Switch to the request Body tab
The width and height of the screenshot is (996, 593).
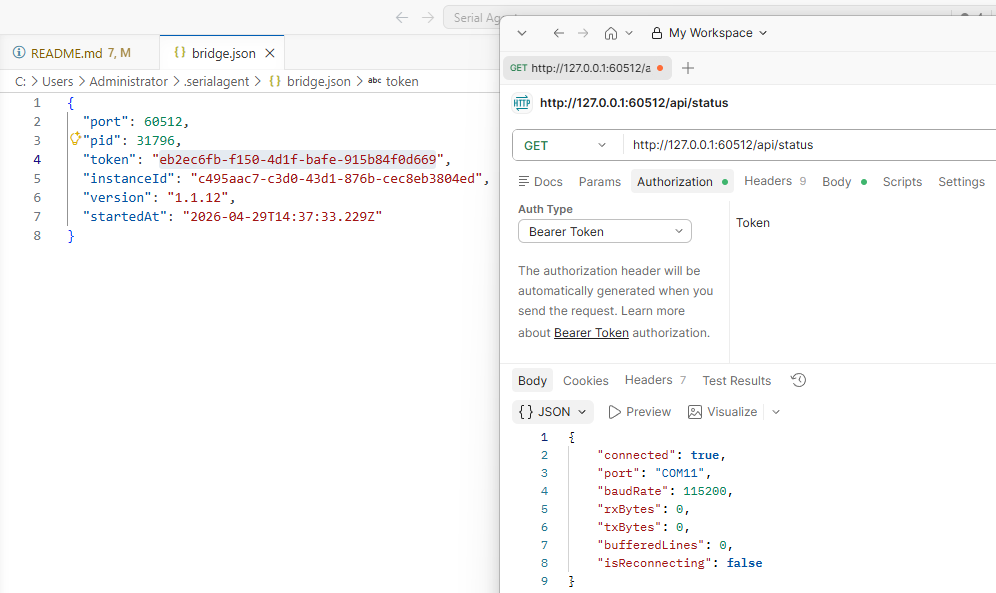(844, 182)
